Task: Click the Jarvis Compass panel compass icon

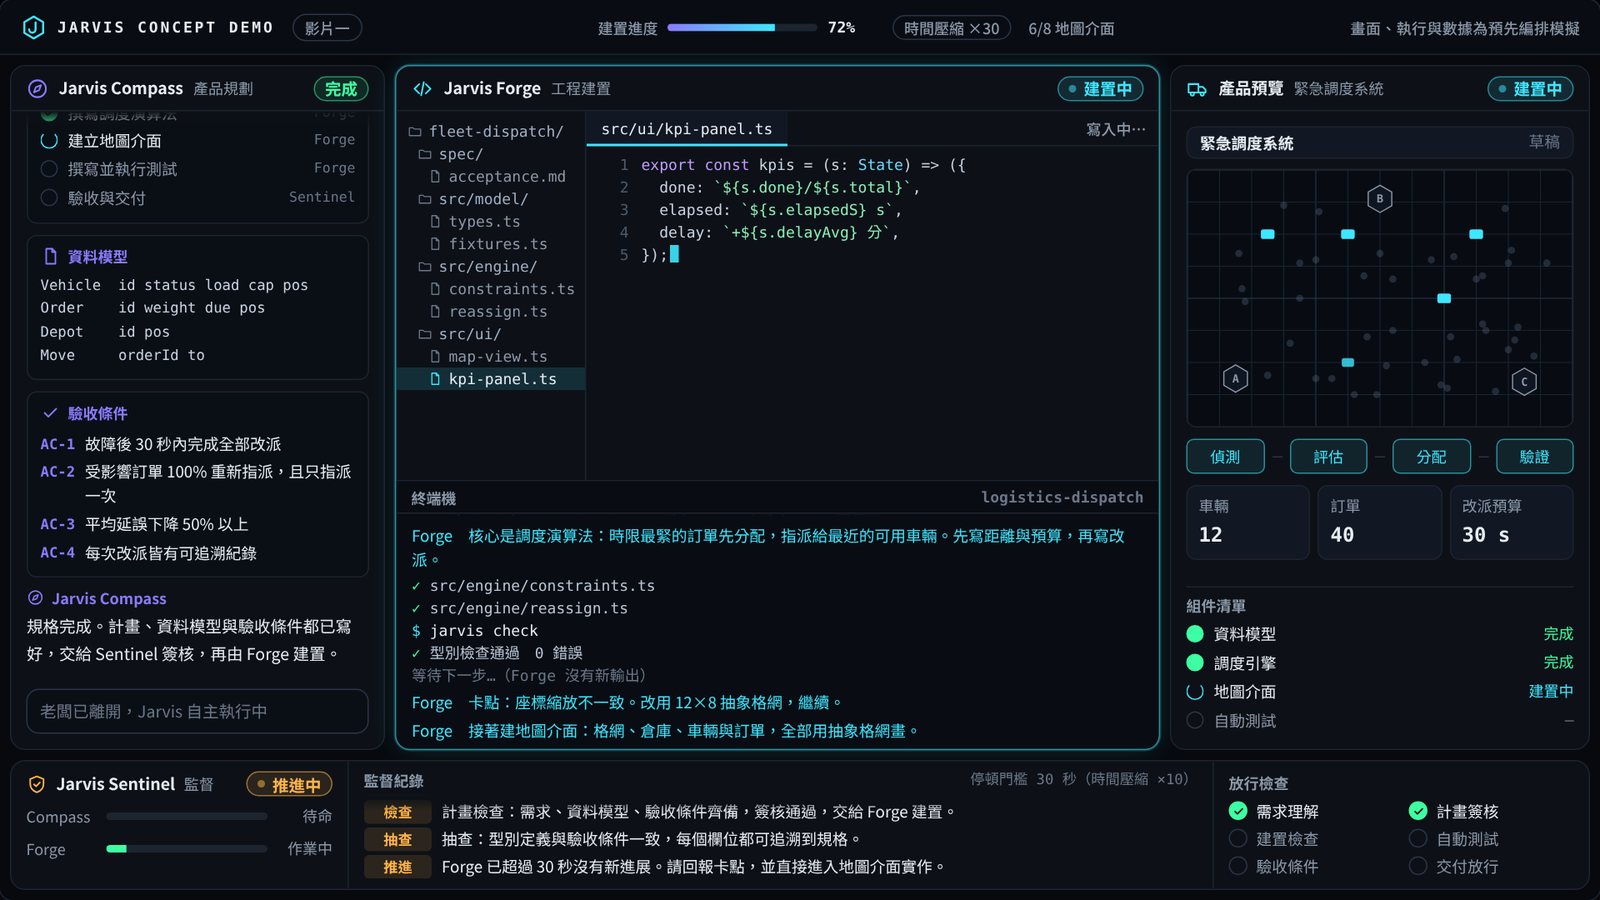Action: click(x=37, y=89)
